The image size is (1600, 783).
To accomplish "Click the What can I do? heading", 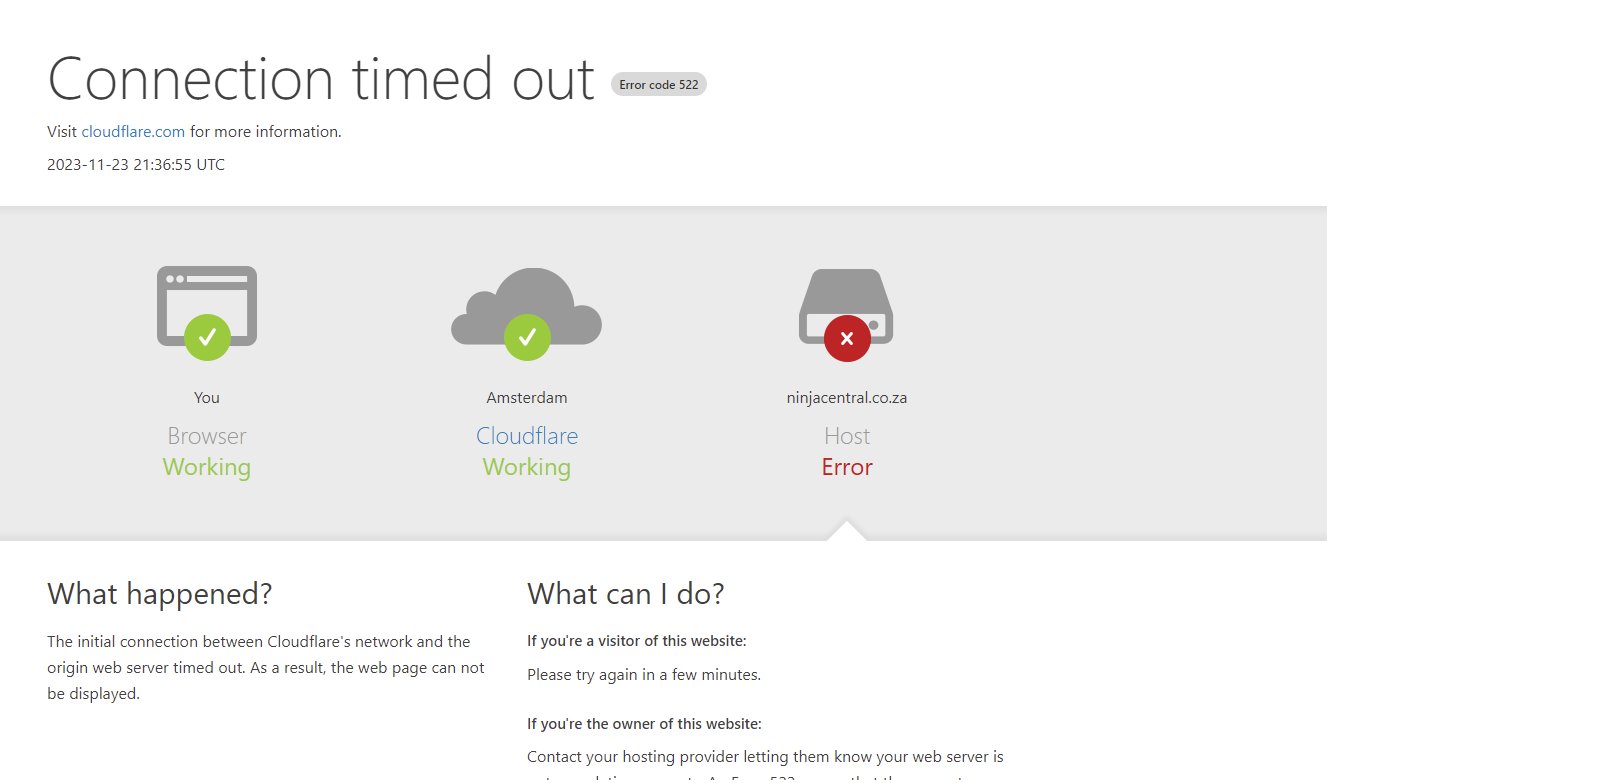I will [626, 594].
